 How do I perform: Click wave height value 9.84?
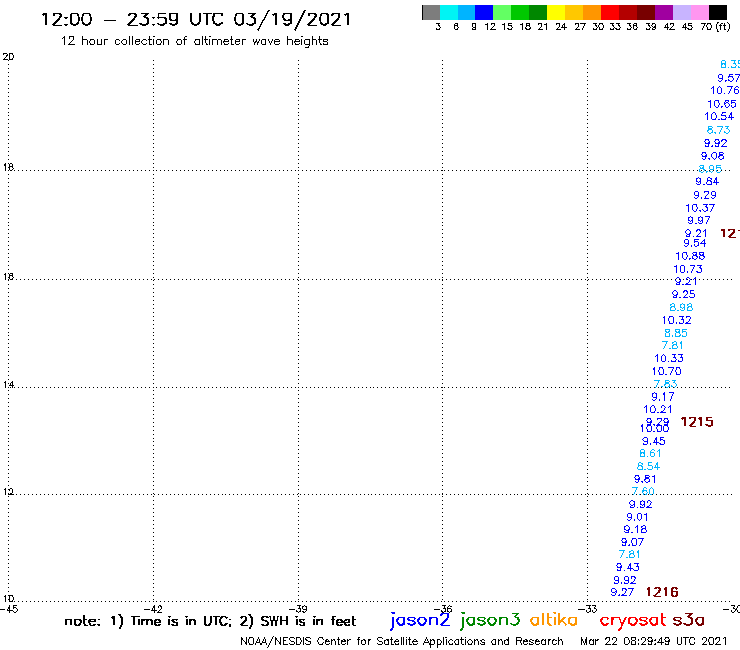coord(707,181)
